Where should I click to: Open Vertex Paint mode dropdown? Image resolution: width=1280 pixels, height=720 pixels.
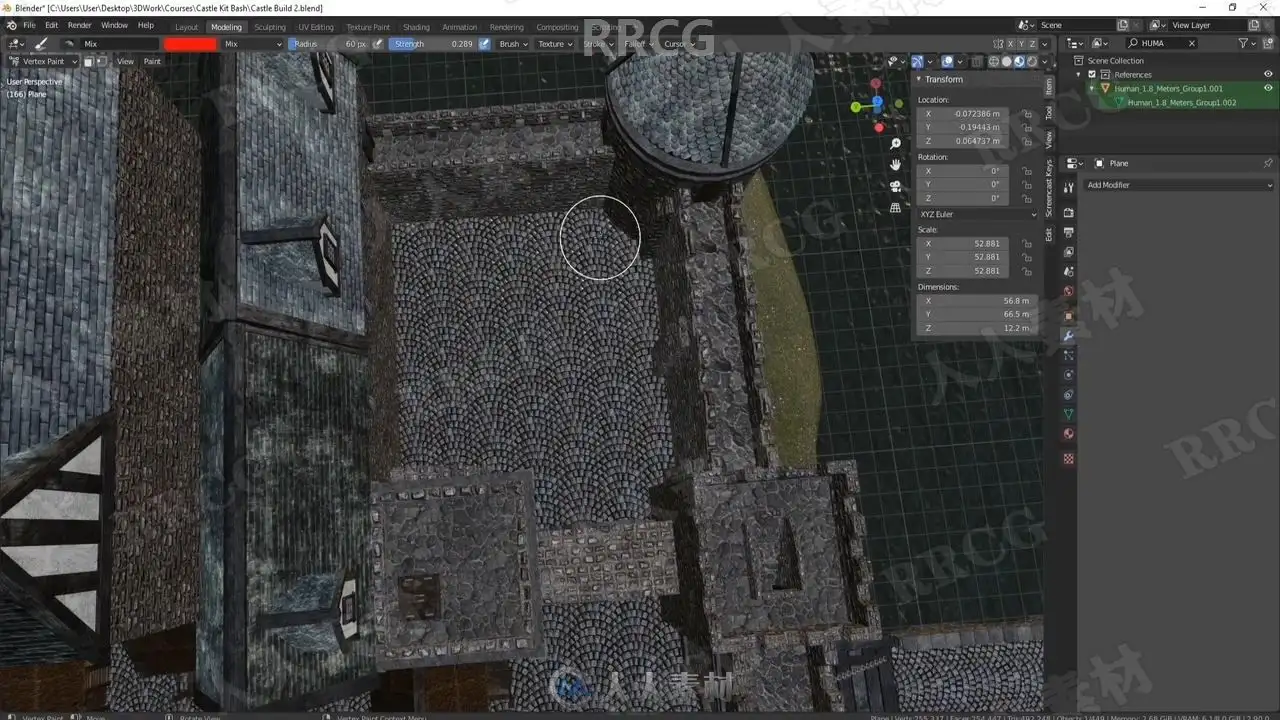coord(42,62)
